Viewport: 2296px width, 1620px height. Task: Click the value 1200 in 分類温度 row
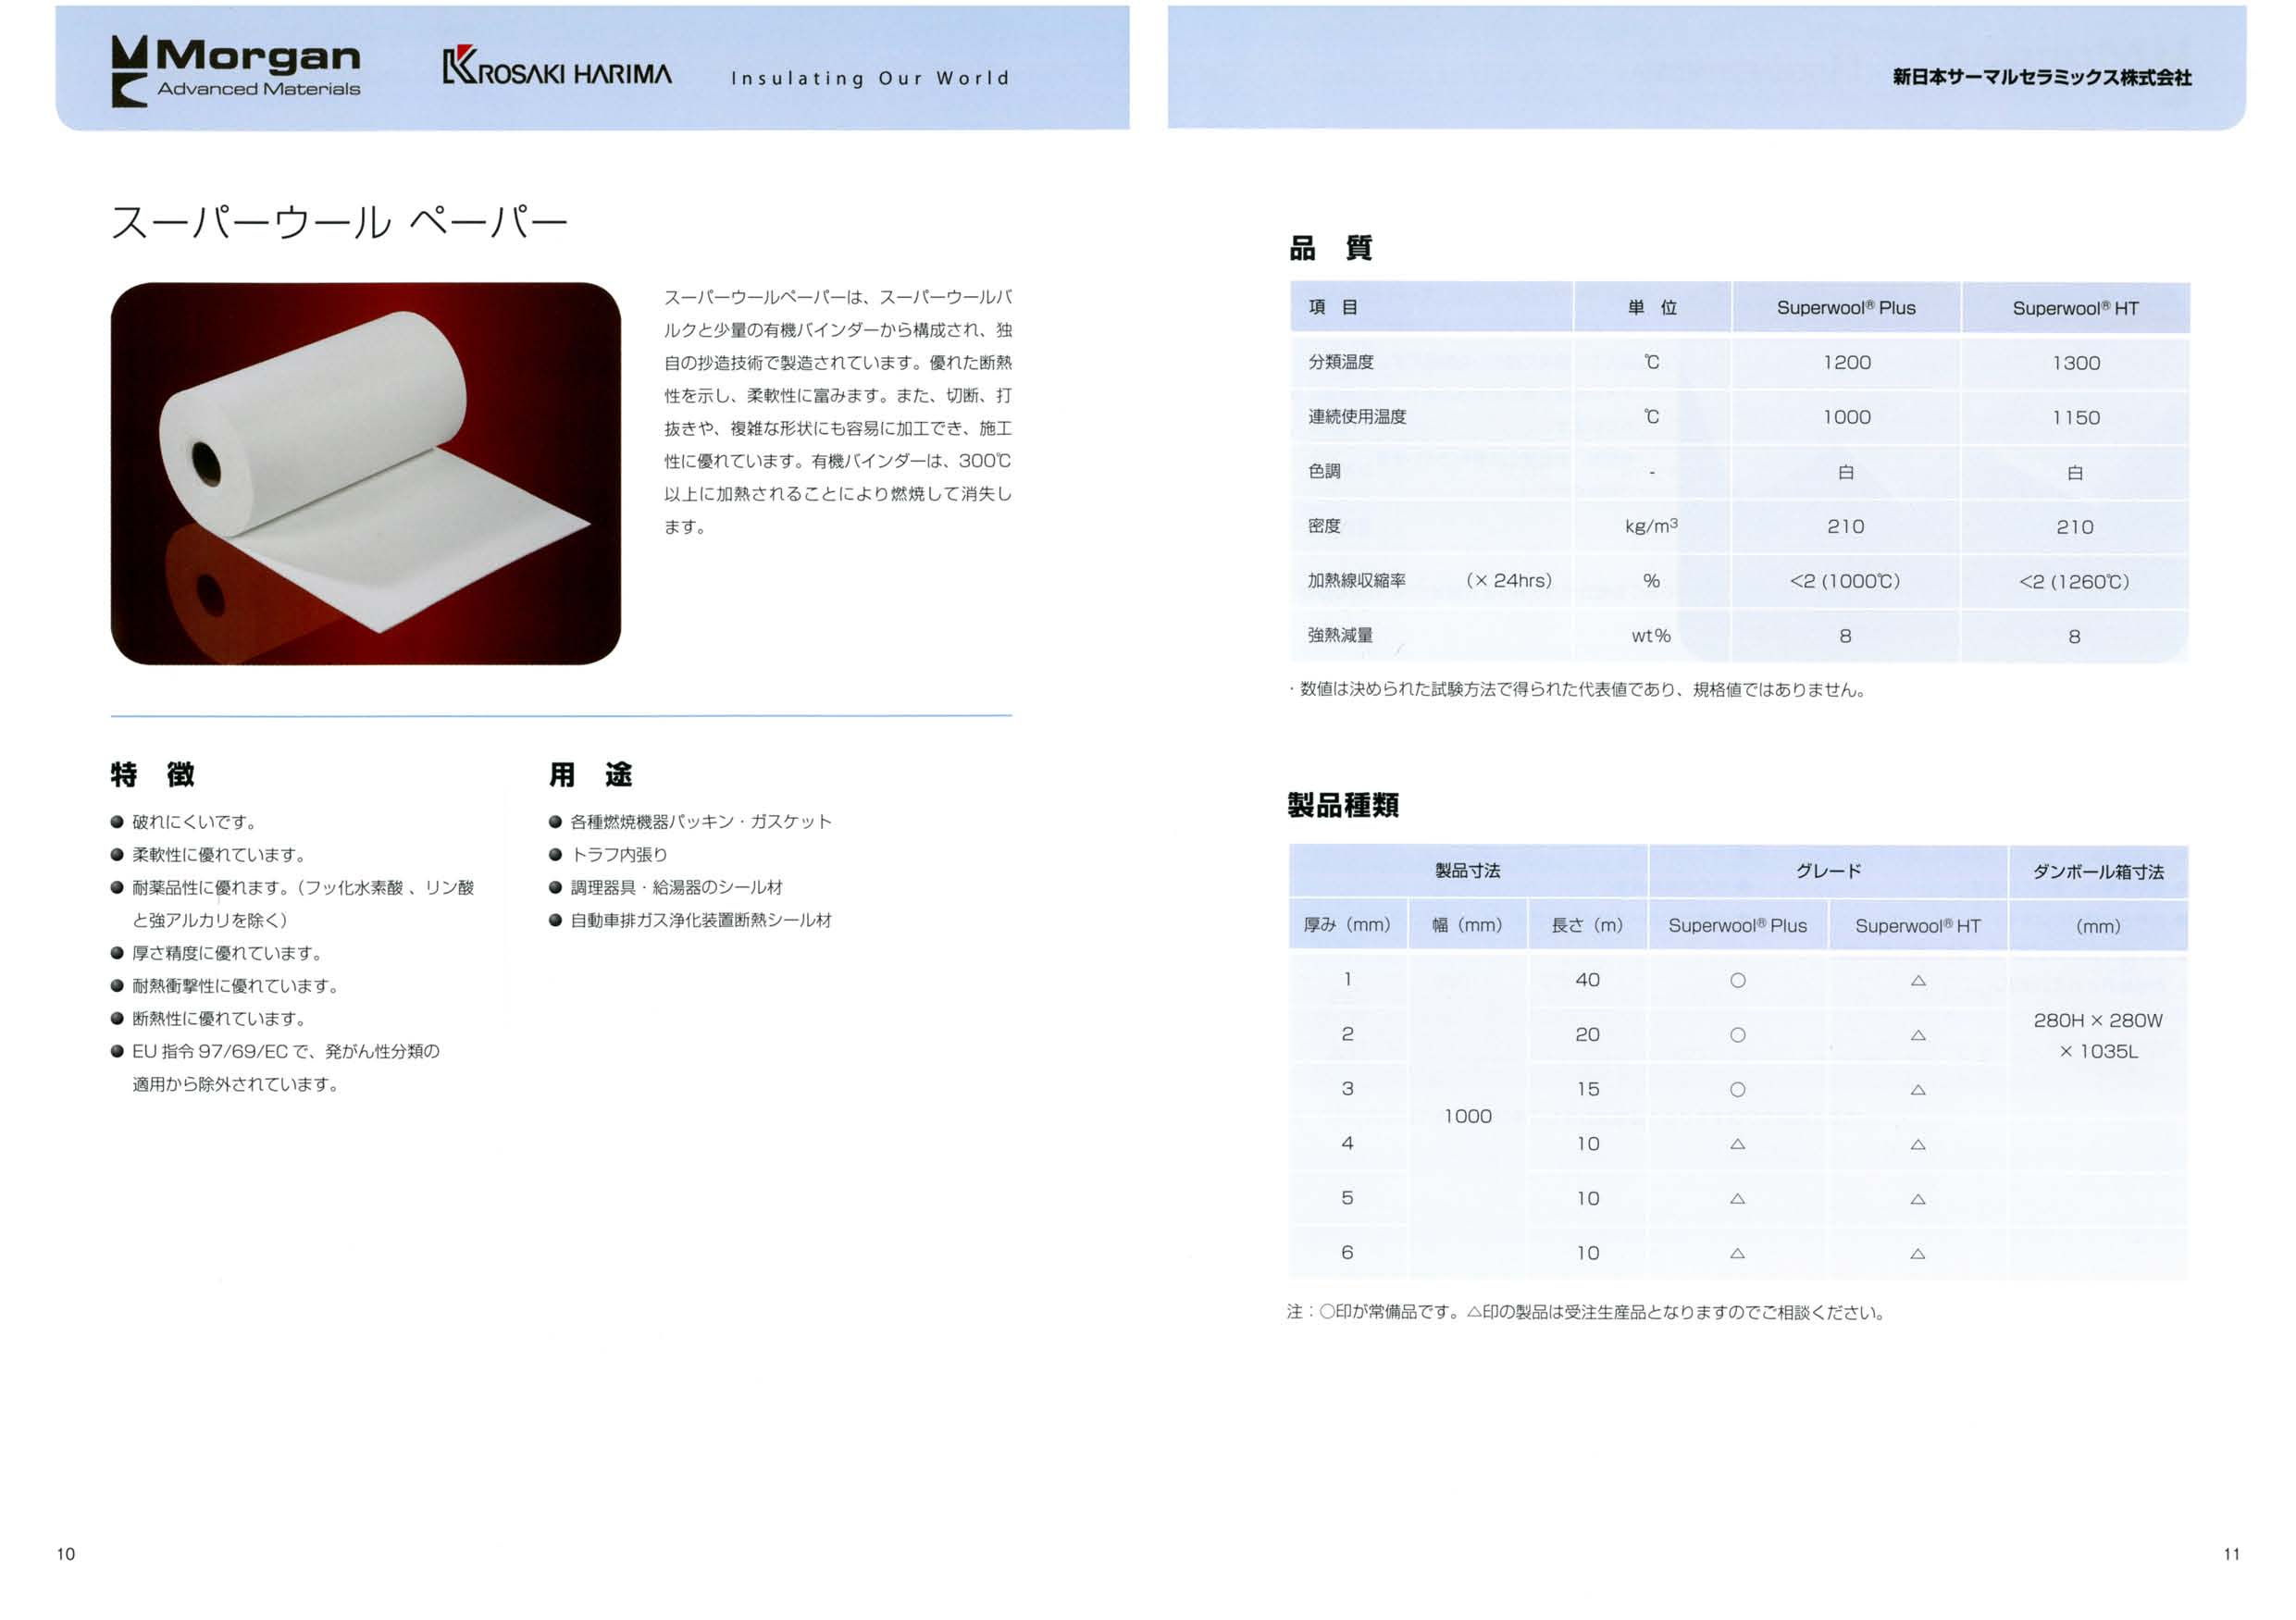[1846, 363]
